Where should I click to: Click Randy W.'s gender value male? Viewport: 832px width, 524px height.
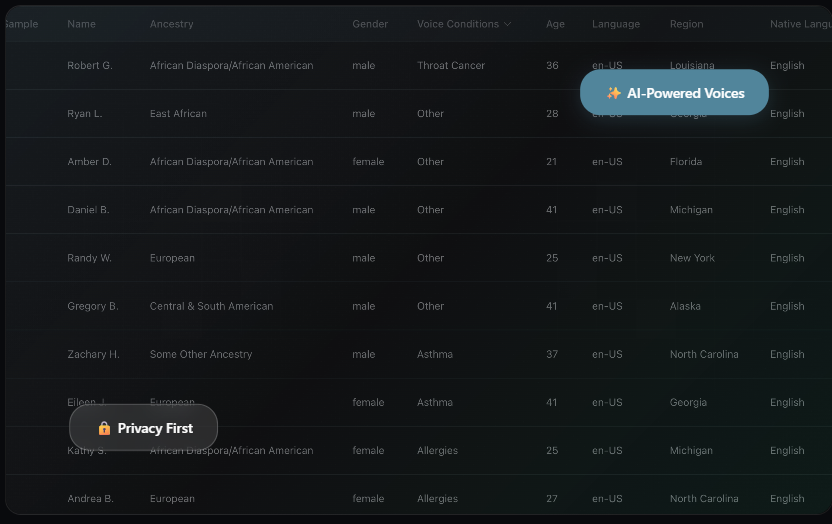click(363, 258)
